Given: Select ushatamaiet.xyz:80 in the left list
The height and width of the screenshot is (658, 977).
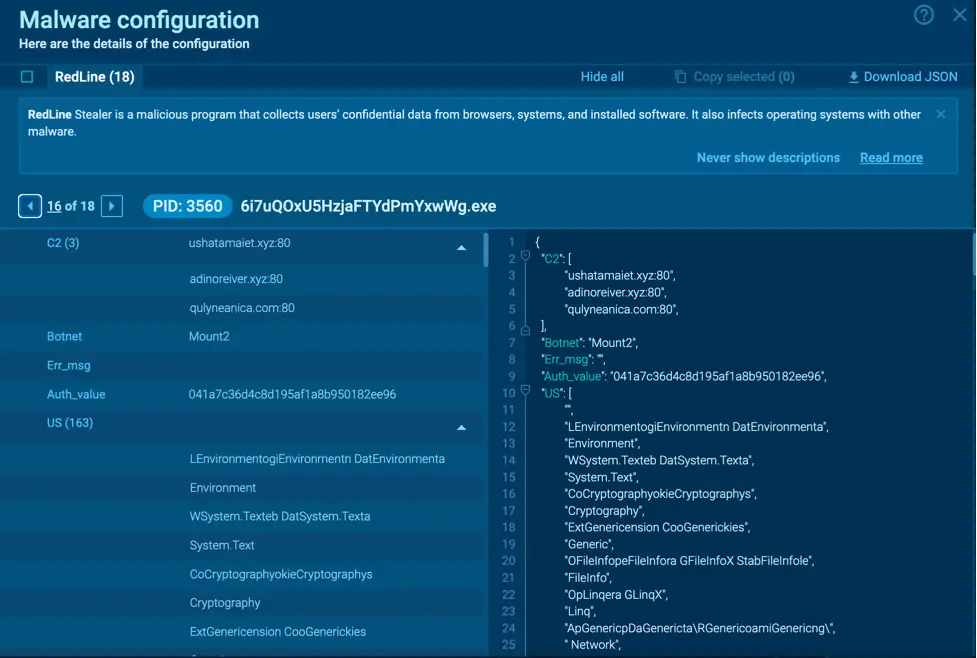Looking at the screenshot, I should pyautogui.click(x=239, y=243).
